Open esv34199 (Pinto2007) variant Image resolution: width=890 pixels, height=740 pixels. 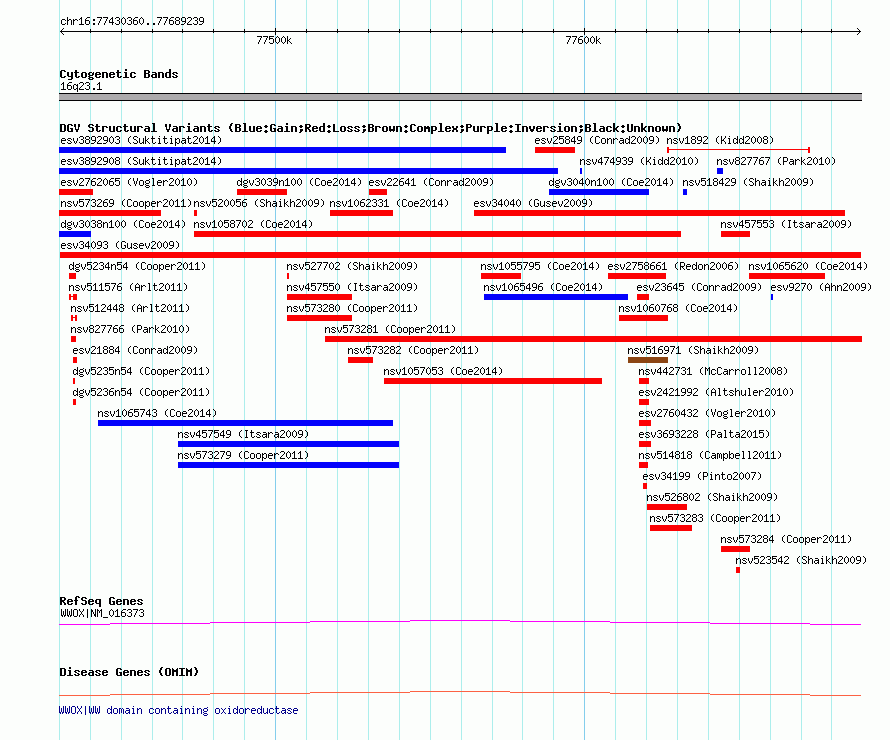702,476
